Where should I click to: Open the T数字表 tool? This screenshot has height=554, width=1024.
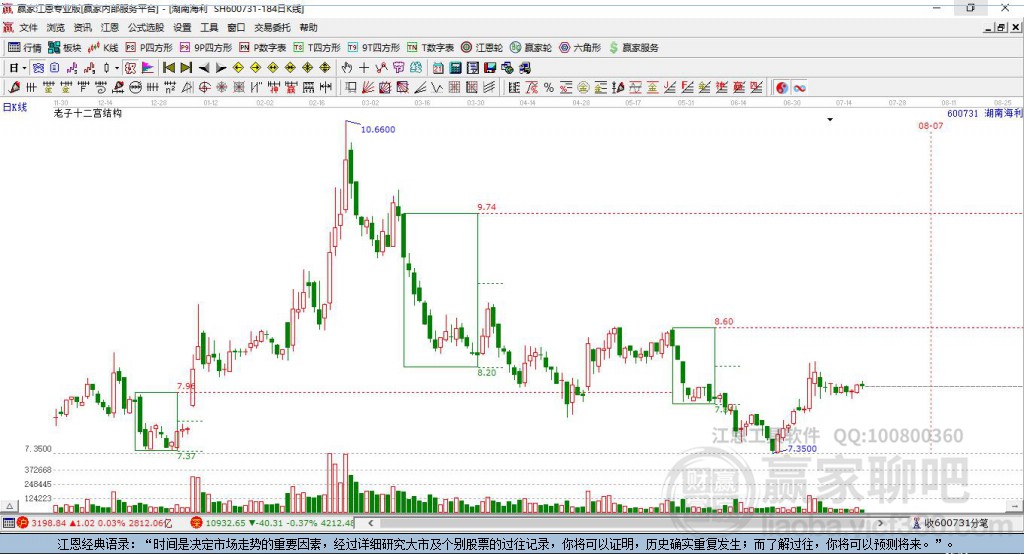point(430,48)
